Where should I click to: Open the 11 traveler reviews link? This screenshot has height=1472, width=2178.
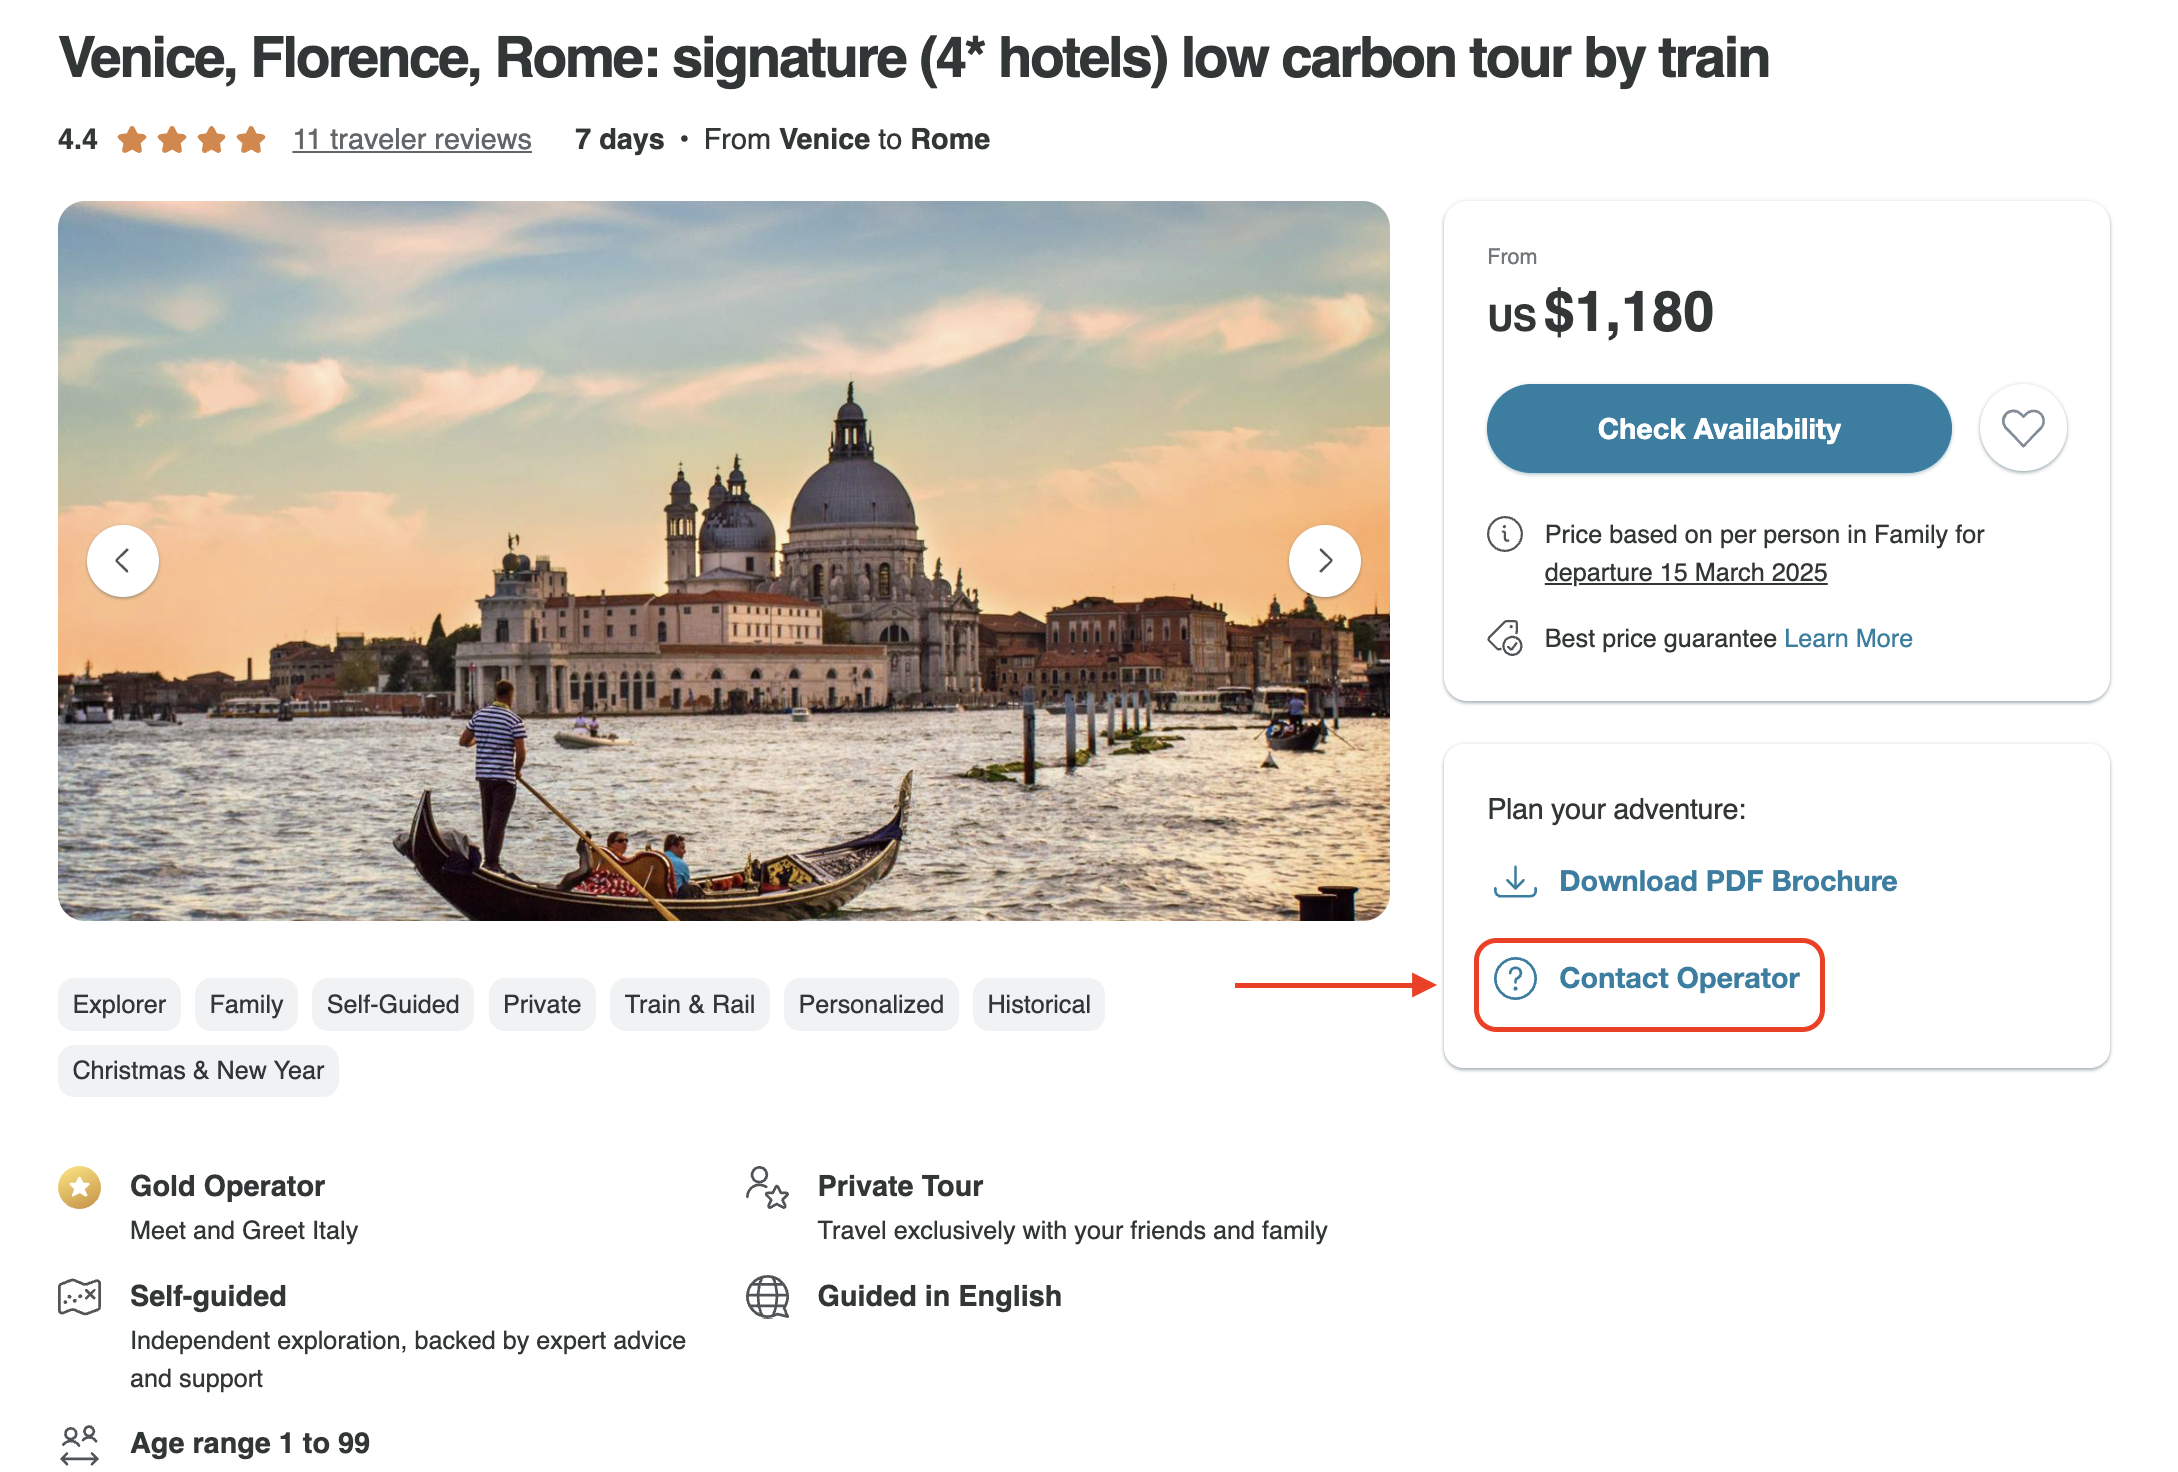[412, 139]
